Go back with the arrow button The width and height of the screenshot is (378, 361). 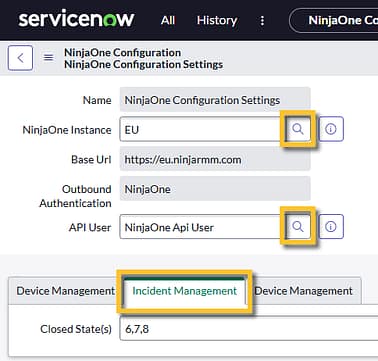20,58
